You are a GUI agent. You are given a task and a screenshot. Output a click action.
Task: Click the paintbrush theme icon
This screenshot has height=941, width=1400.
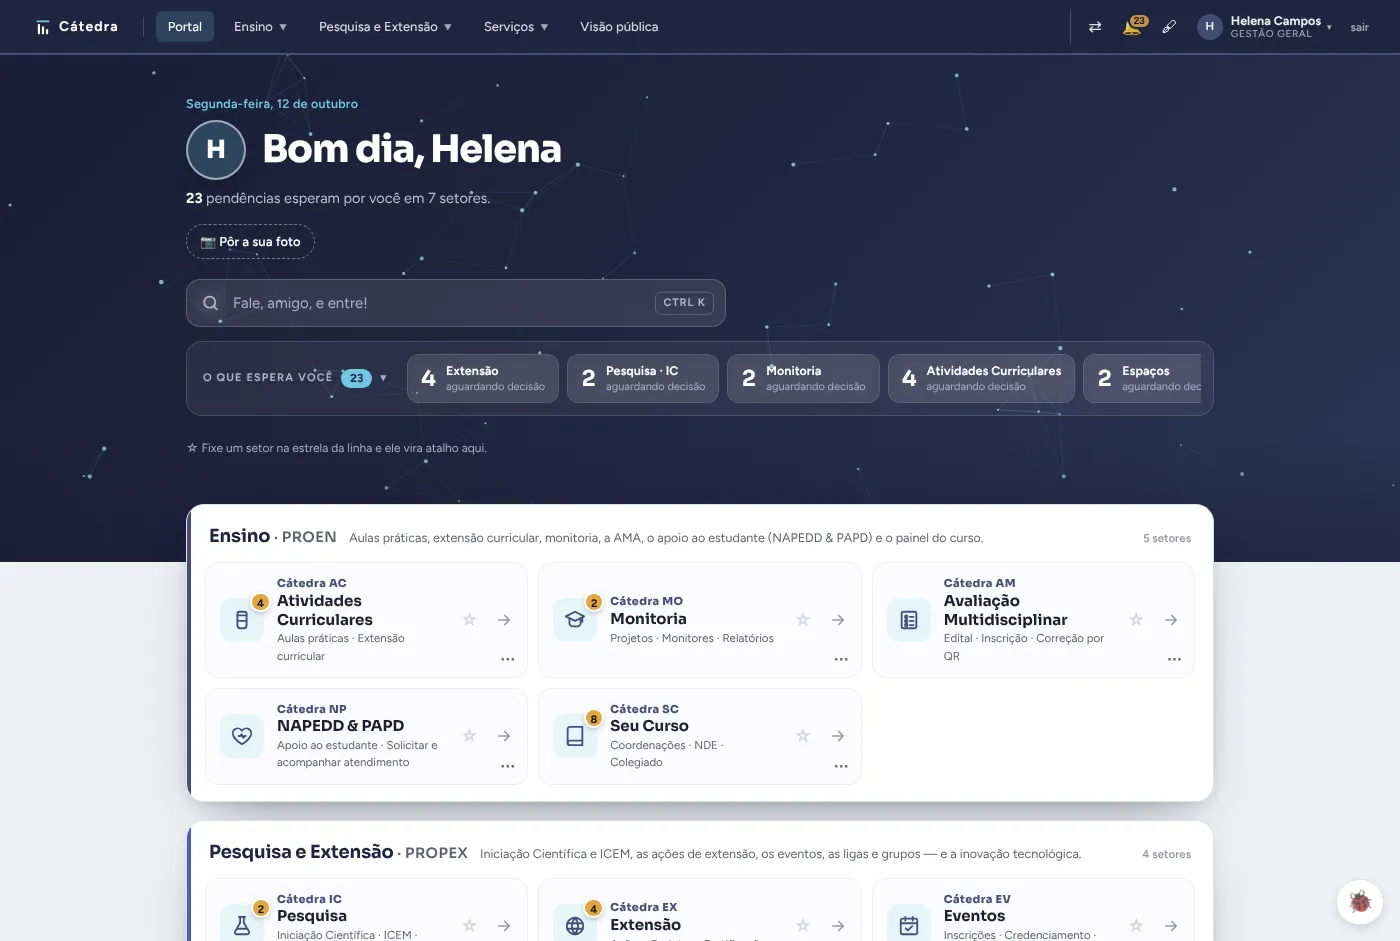point(1169,27)
